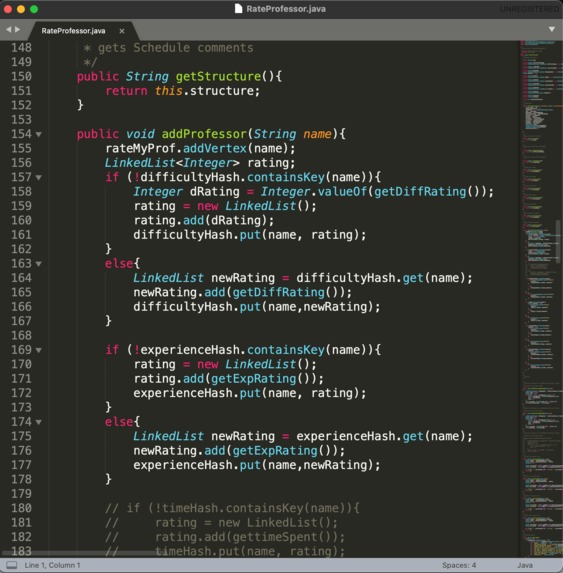This screenshot has height=573, width=563.
Task: Click line number 160 in the gutter
Action: [x=21, y=220]
